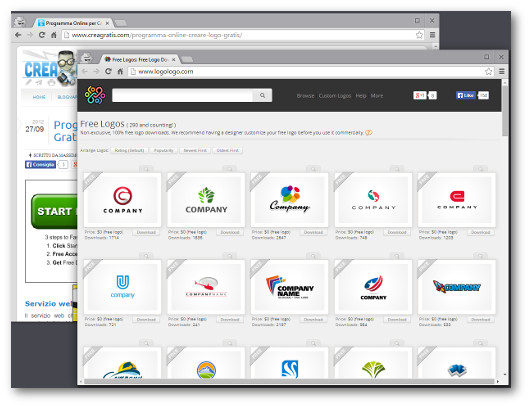Close the Free Logos tab
Screen dimensions: 530x407
coord(174,60)
